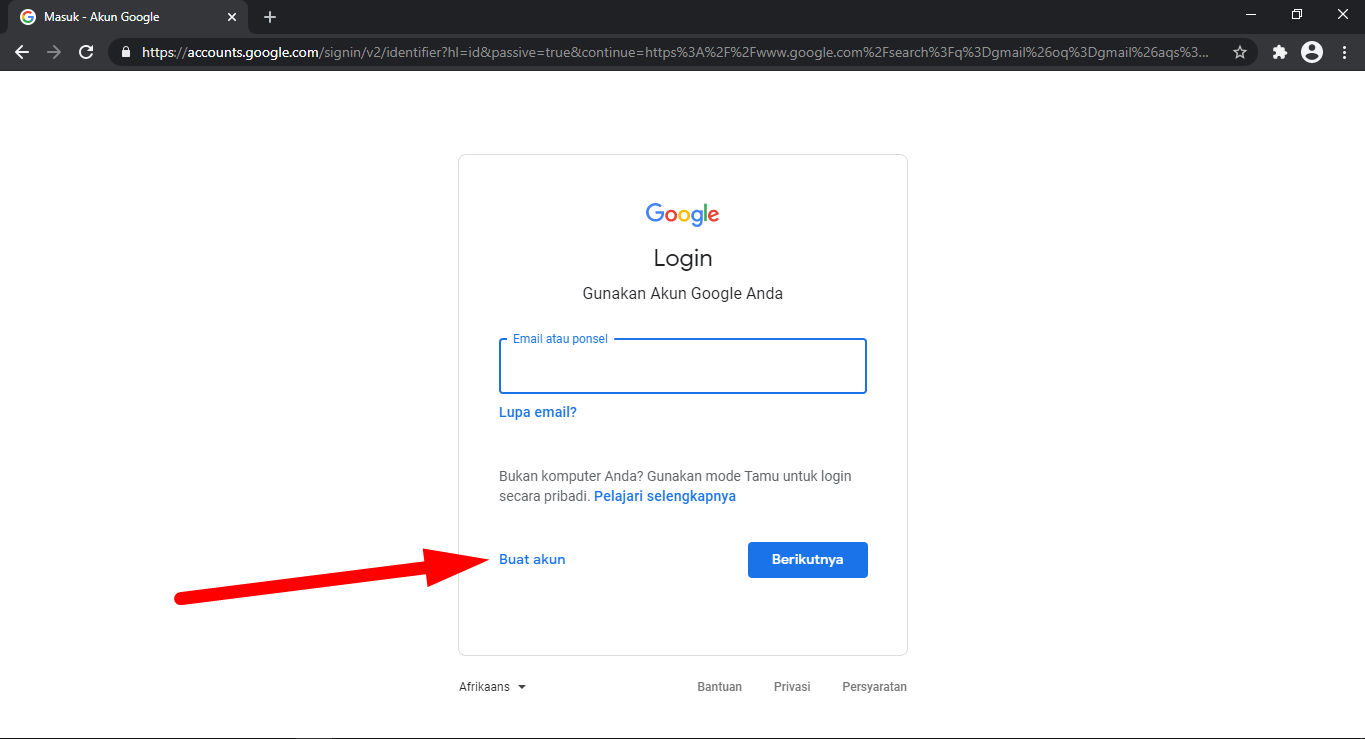1365x739 pixels.
Task: Click the forward navigation arrow
Action: (x=54, y=52)
